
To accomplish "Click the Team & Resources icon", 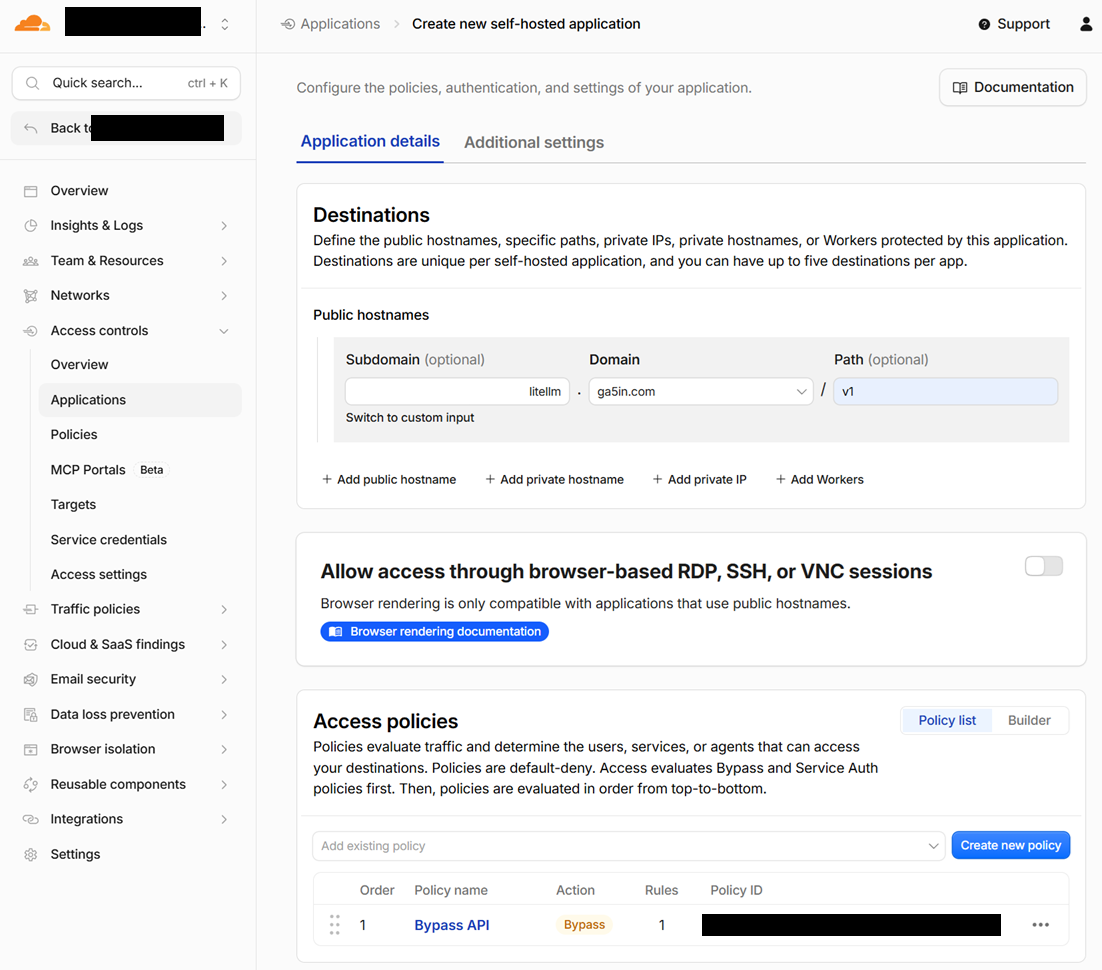I will click(30, 261).
